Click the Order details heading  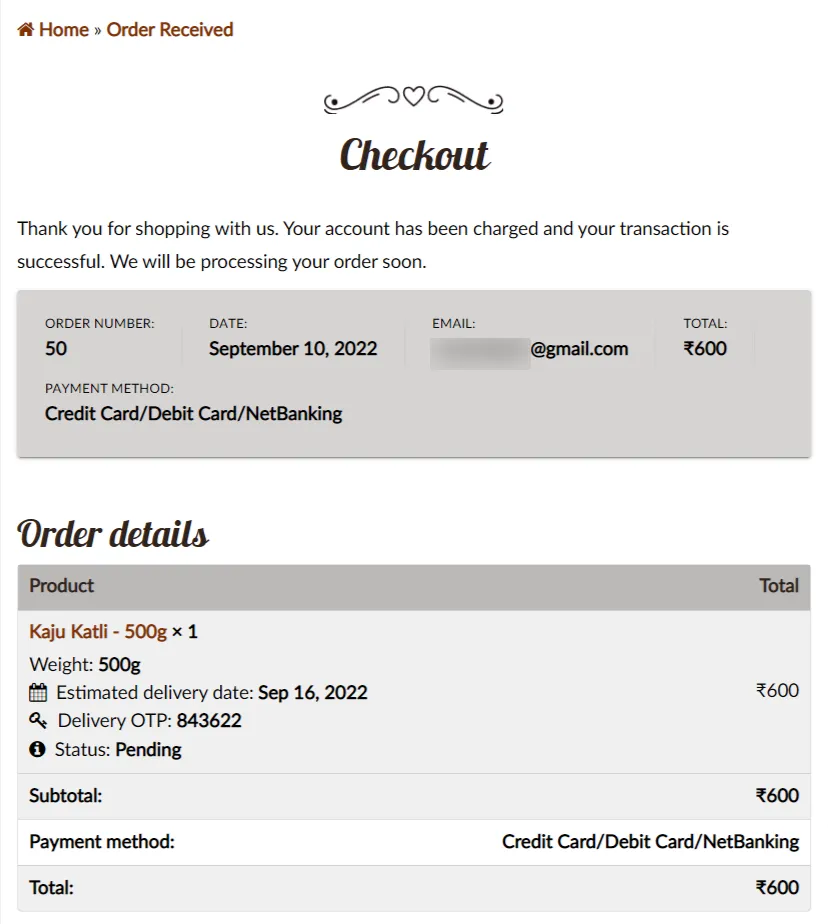pyautogui.click(x=113, y=534)
